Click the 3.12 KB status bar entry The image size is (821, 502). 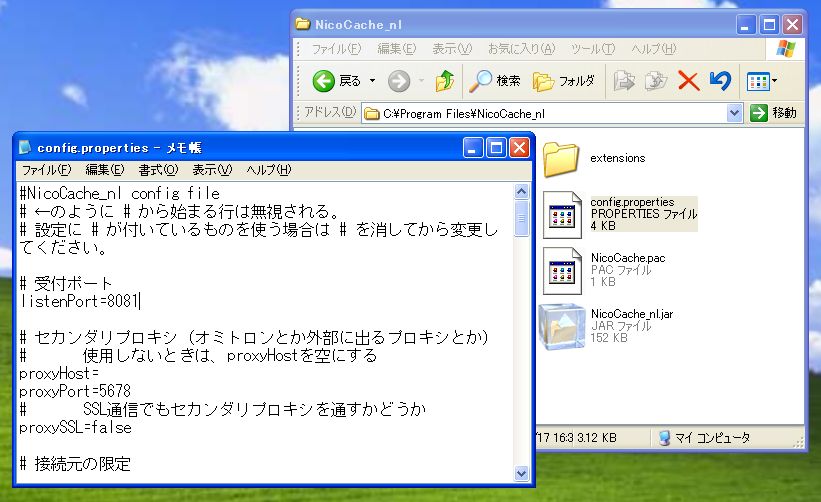coord(596,438)
